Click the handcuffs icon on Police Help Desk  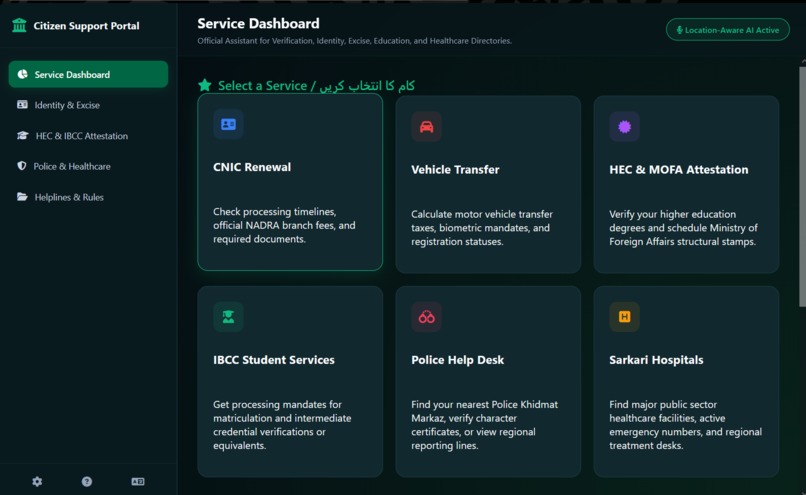click(426, 317)
